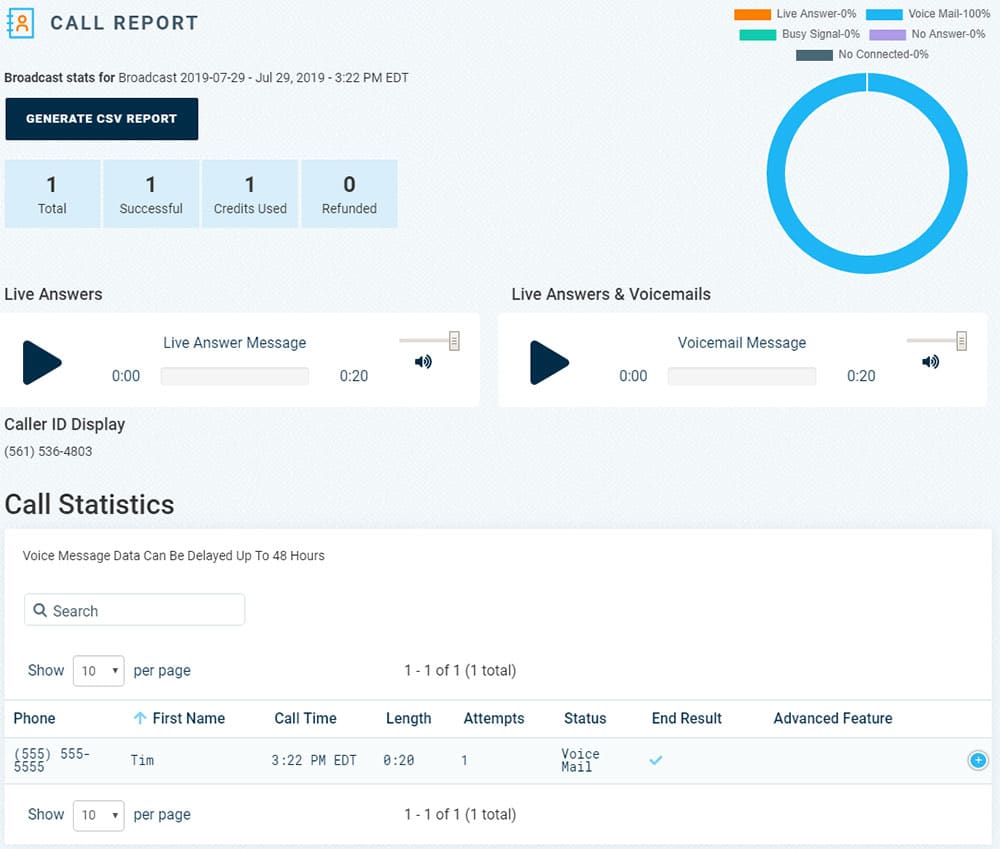Seek in the Live Answer Message progress bar

click(x=235, y=376)
